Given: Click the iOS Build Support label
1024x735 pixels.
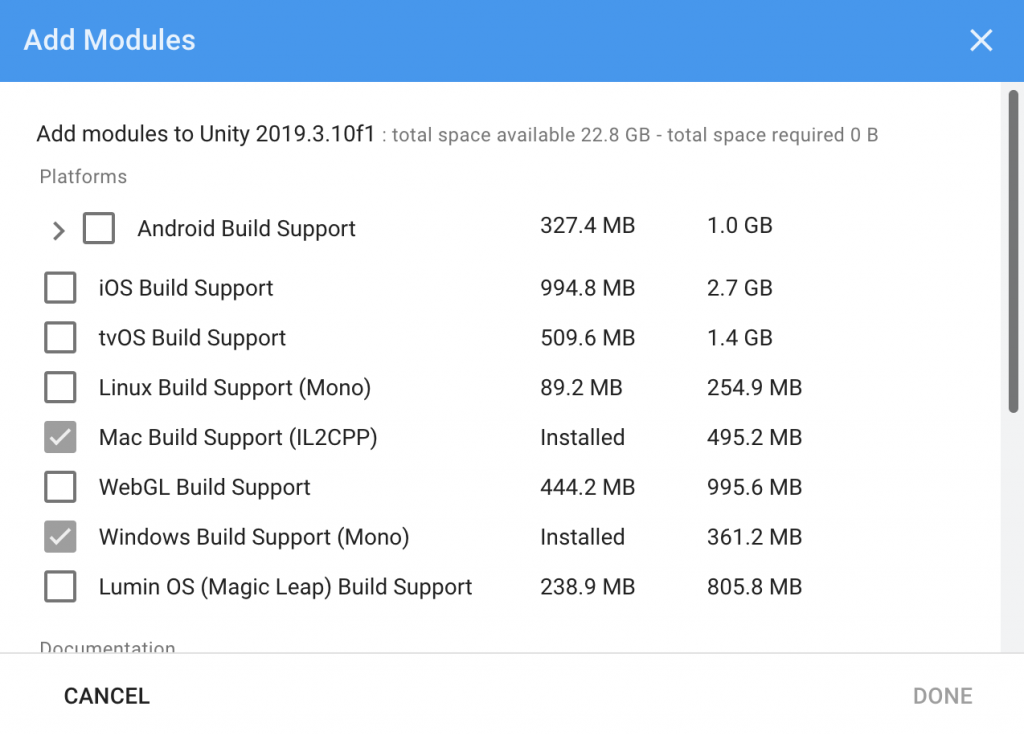Looking at the screenshot, I should pos(186,288).
